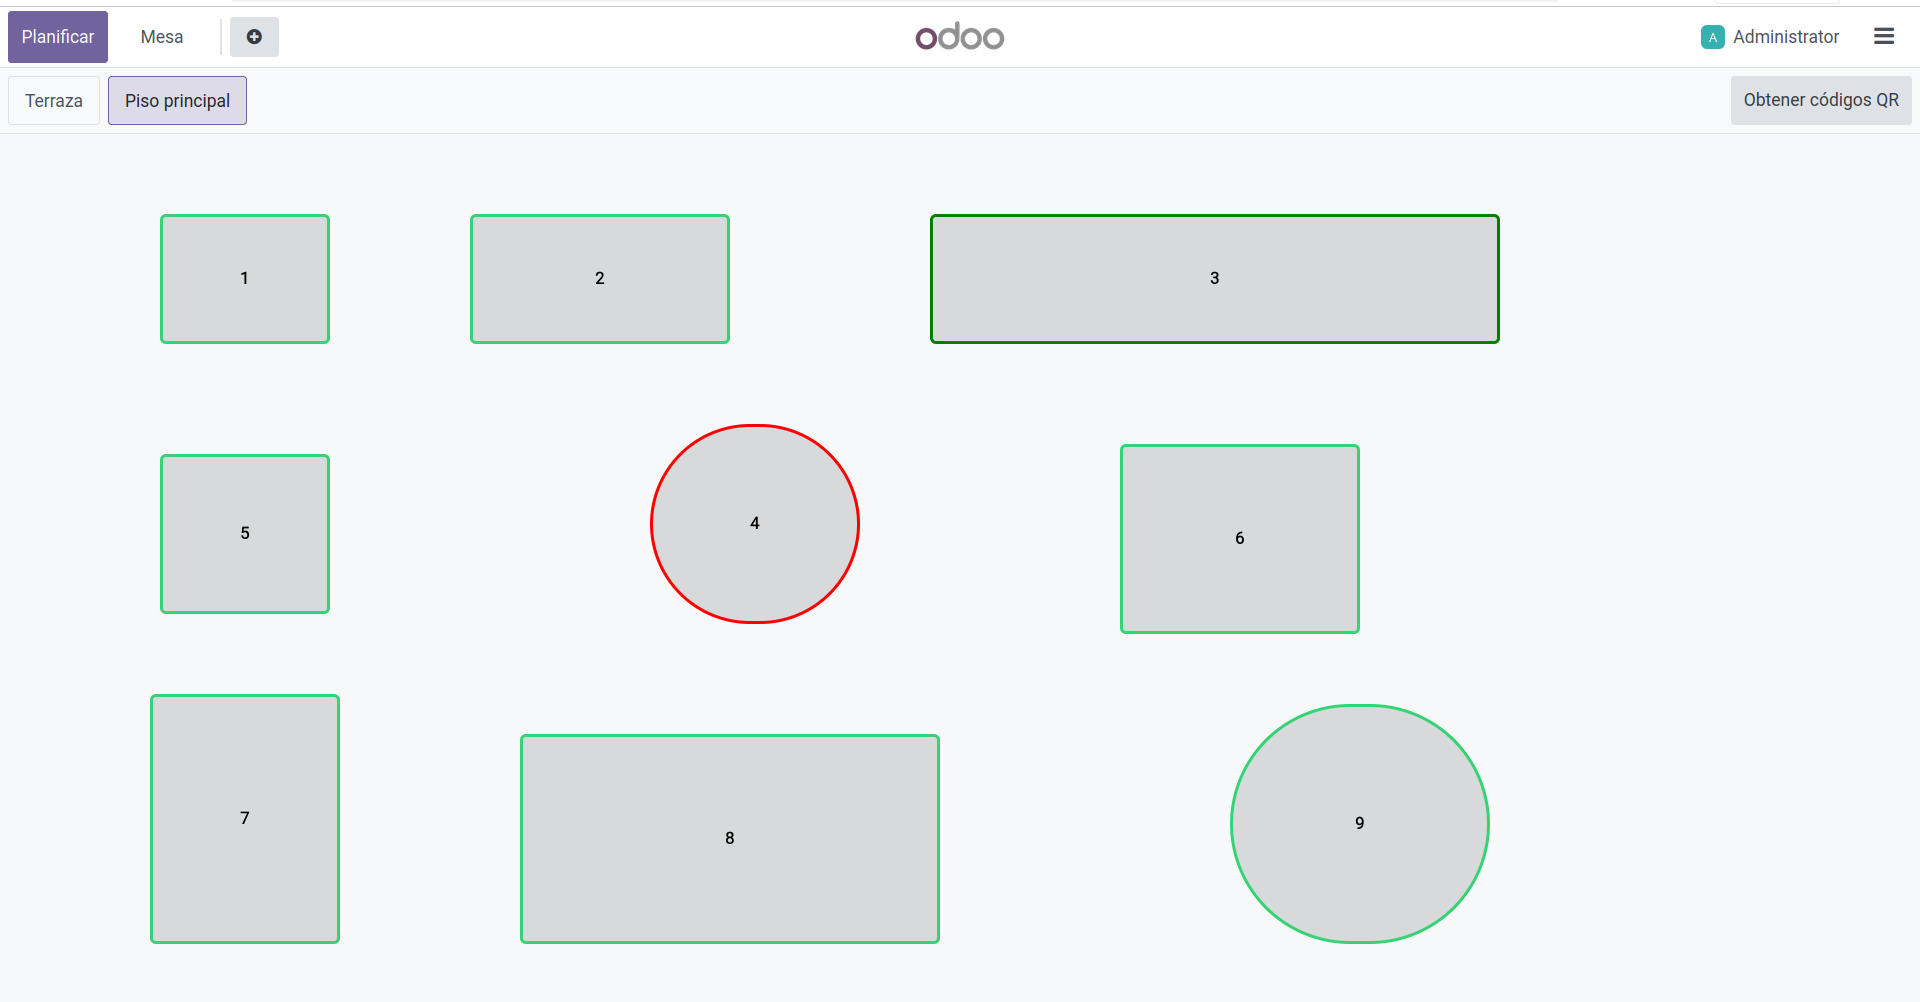Viewport: 1920px width, 1002px height.
Task: Open table 6
Action: pyautogui.click(x=1239, y=539)
